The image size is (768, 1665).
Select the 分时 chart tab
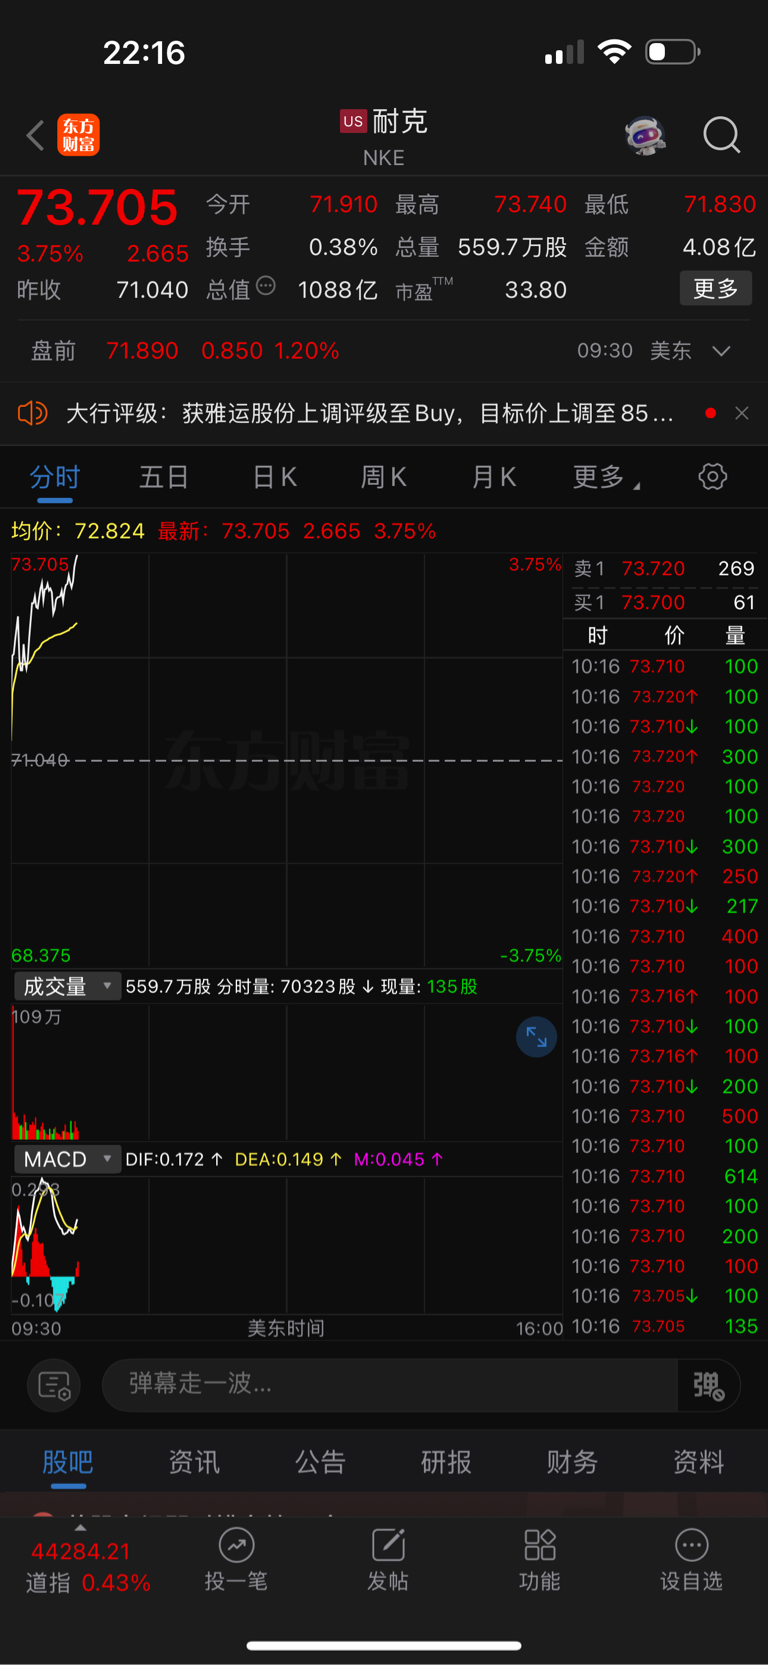click(54, 477)
